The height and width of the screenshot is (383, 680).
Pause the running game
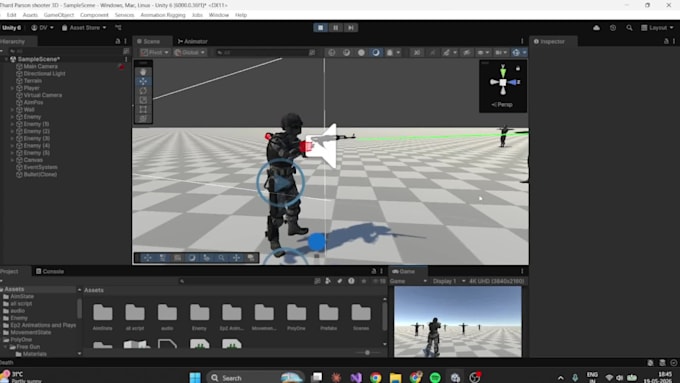click(x=336, y=27)
